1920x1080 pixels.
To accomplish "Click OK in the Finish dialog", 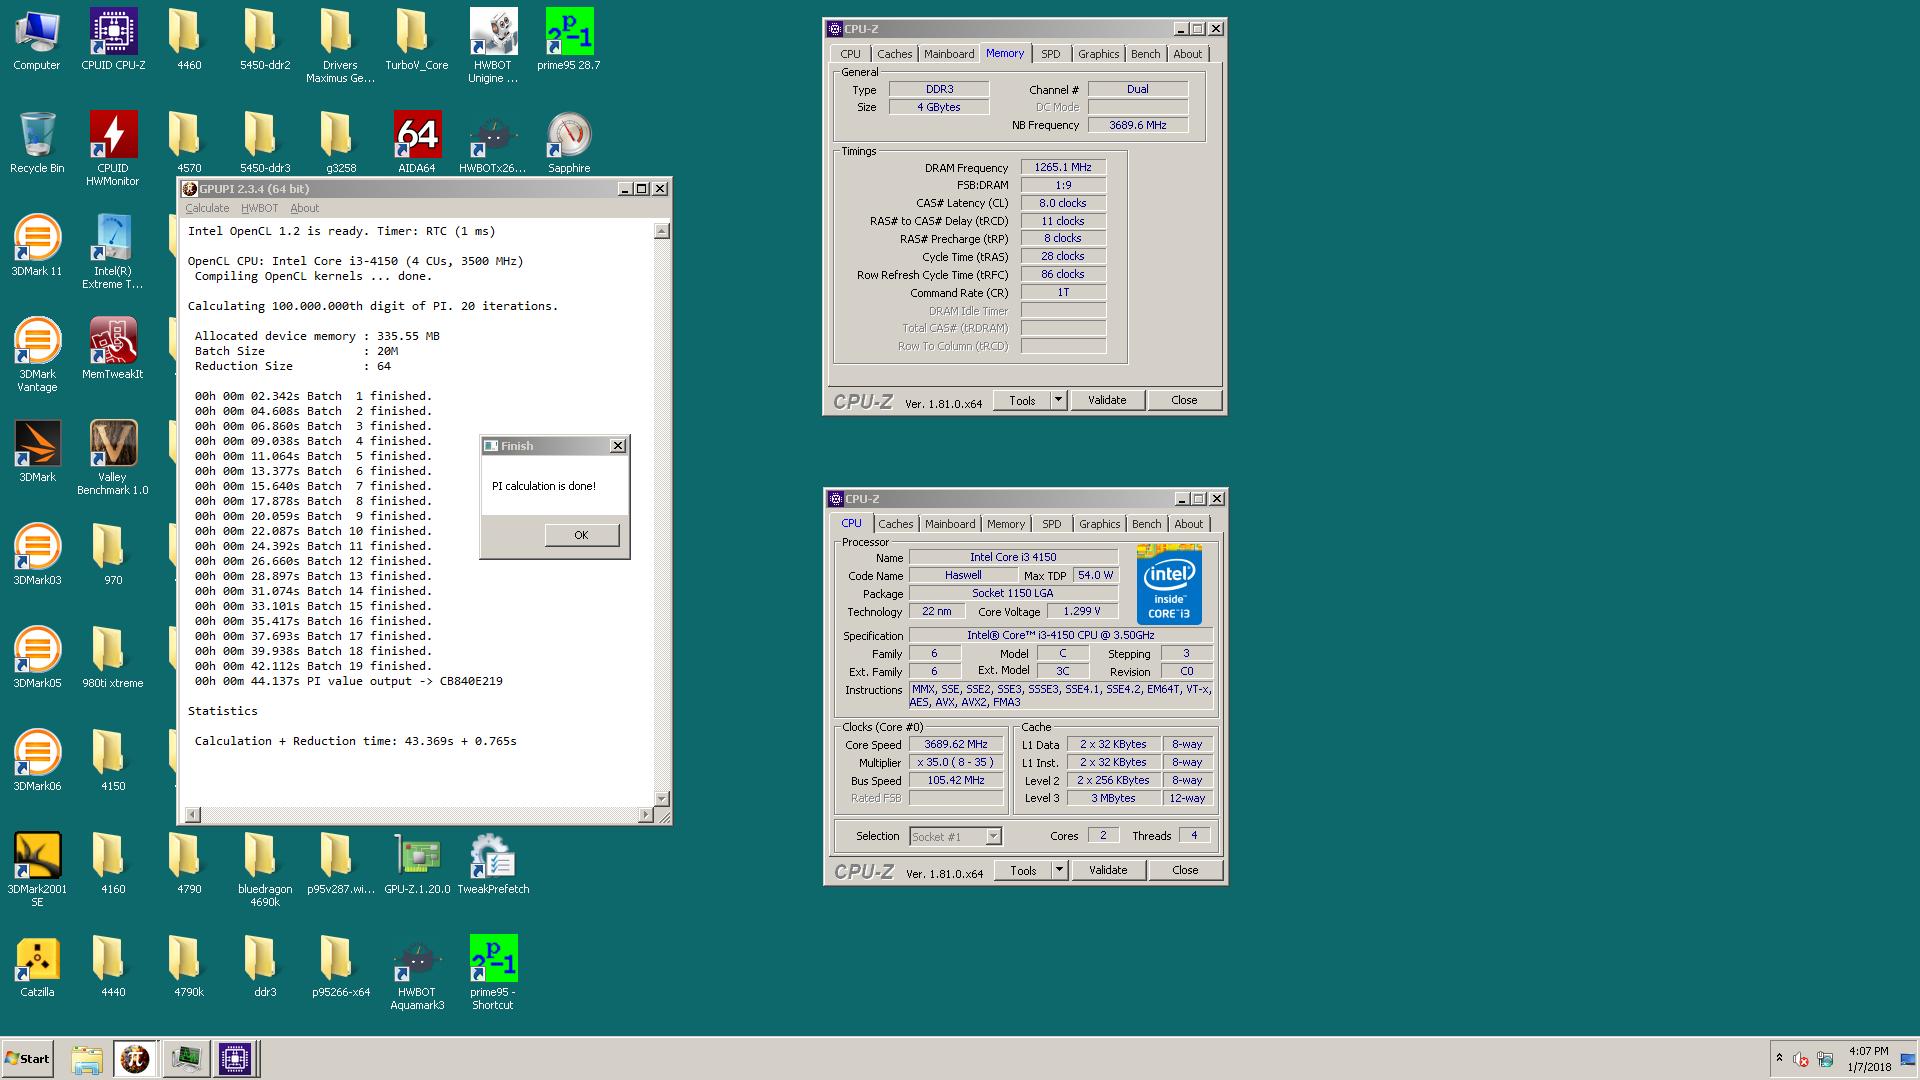I will click(581, 535).
